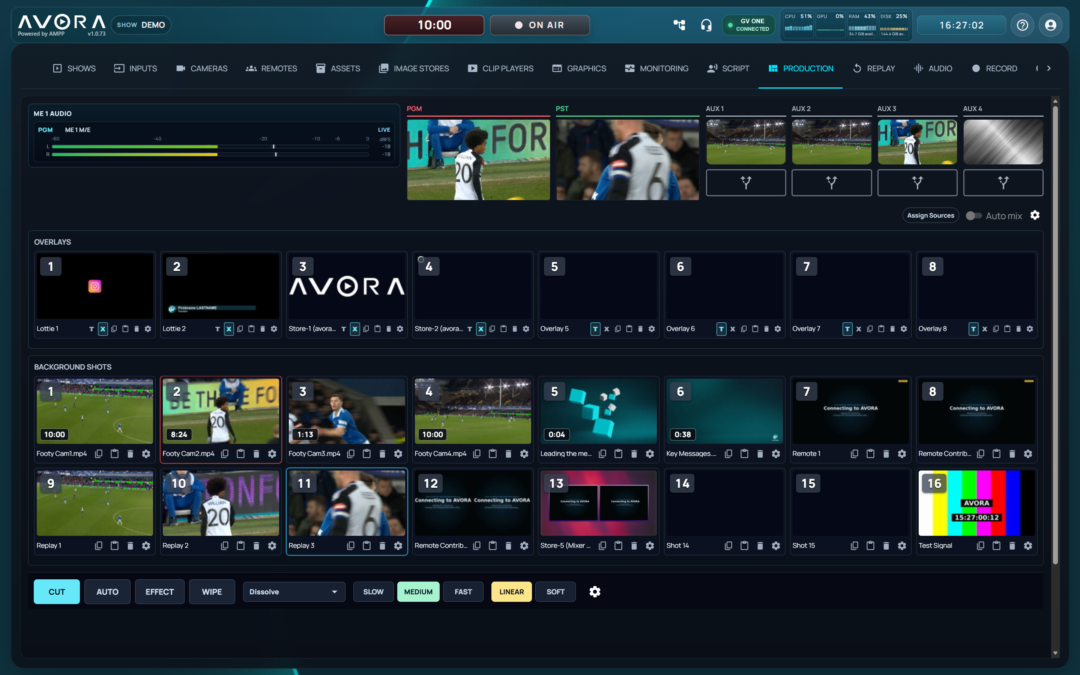This screenshot has width=1080, height=675.
Task: Click the Assign Sources button
Action: point(931,216)
